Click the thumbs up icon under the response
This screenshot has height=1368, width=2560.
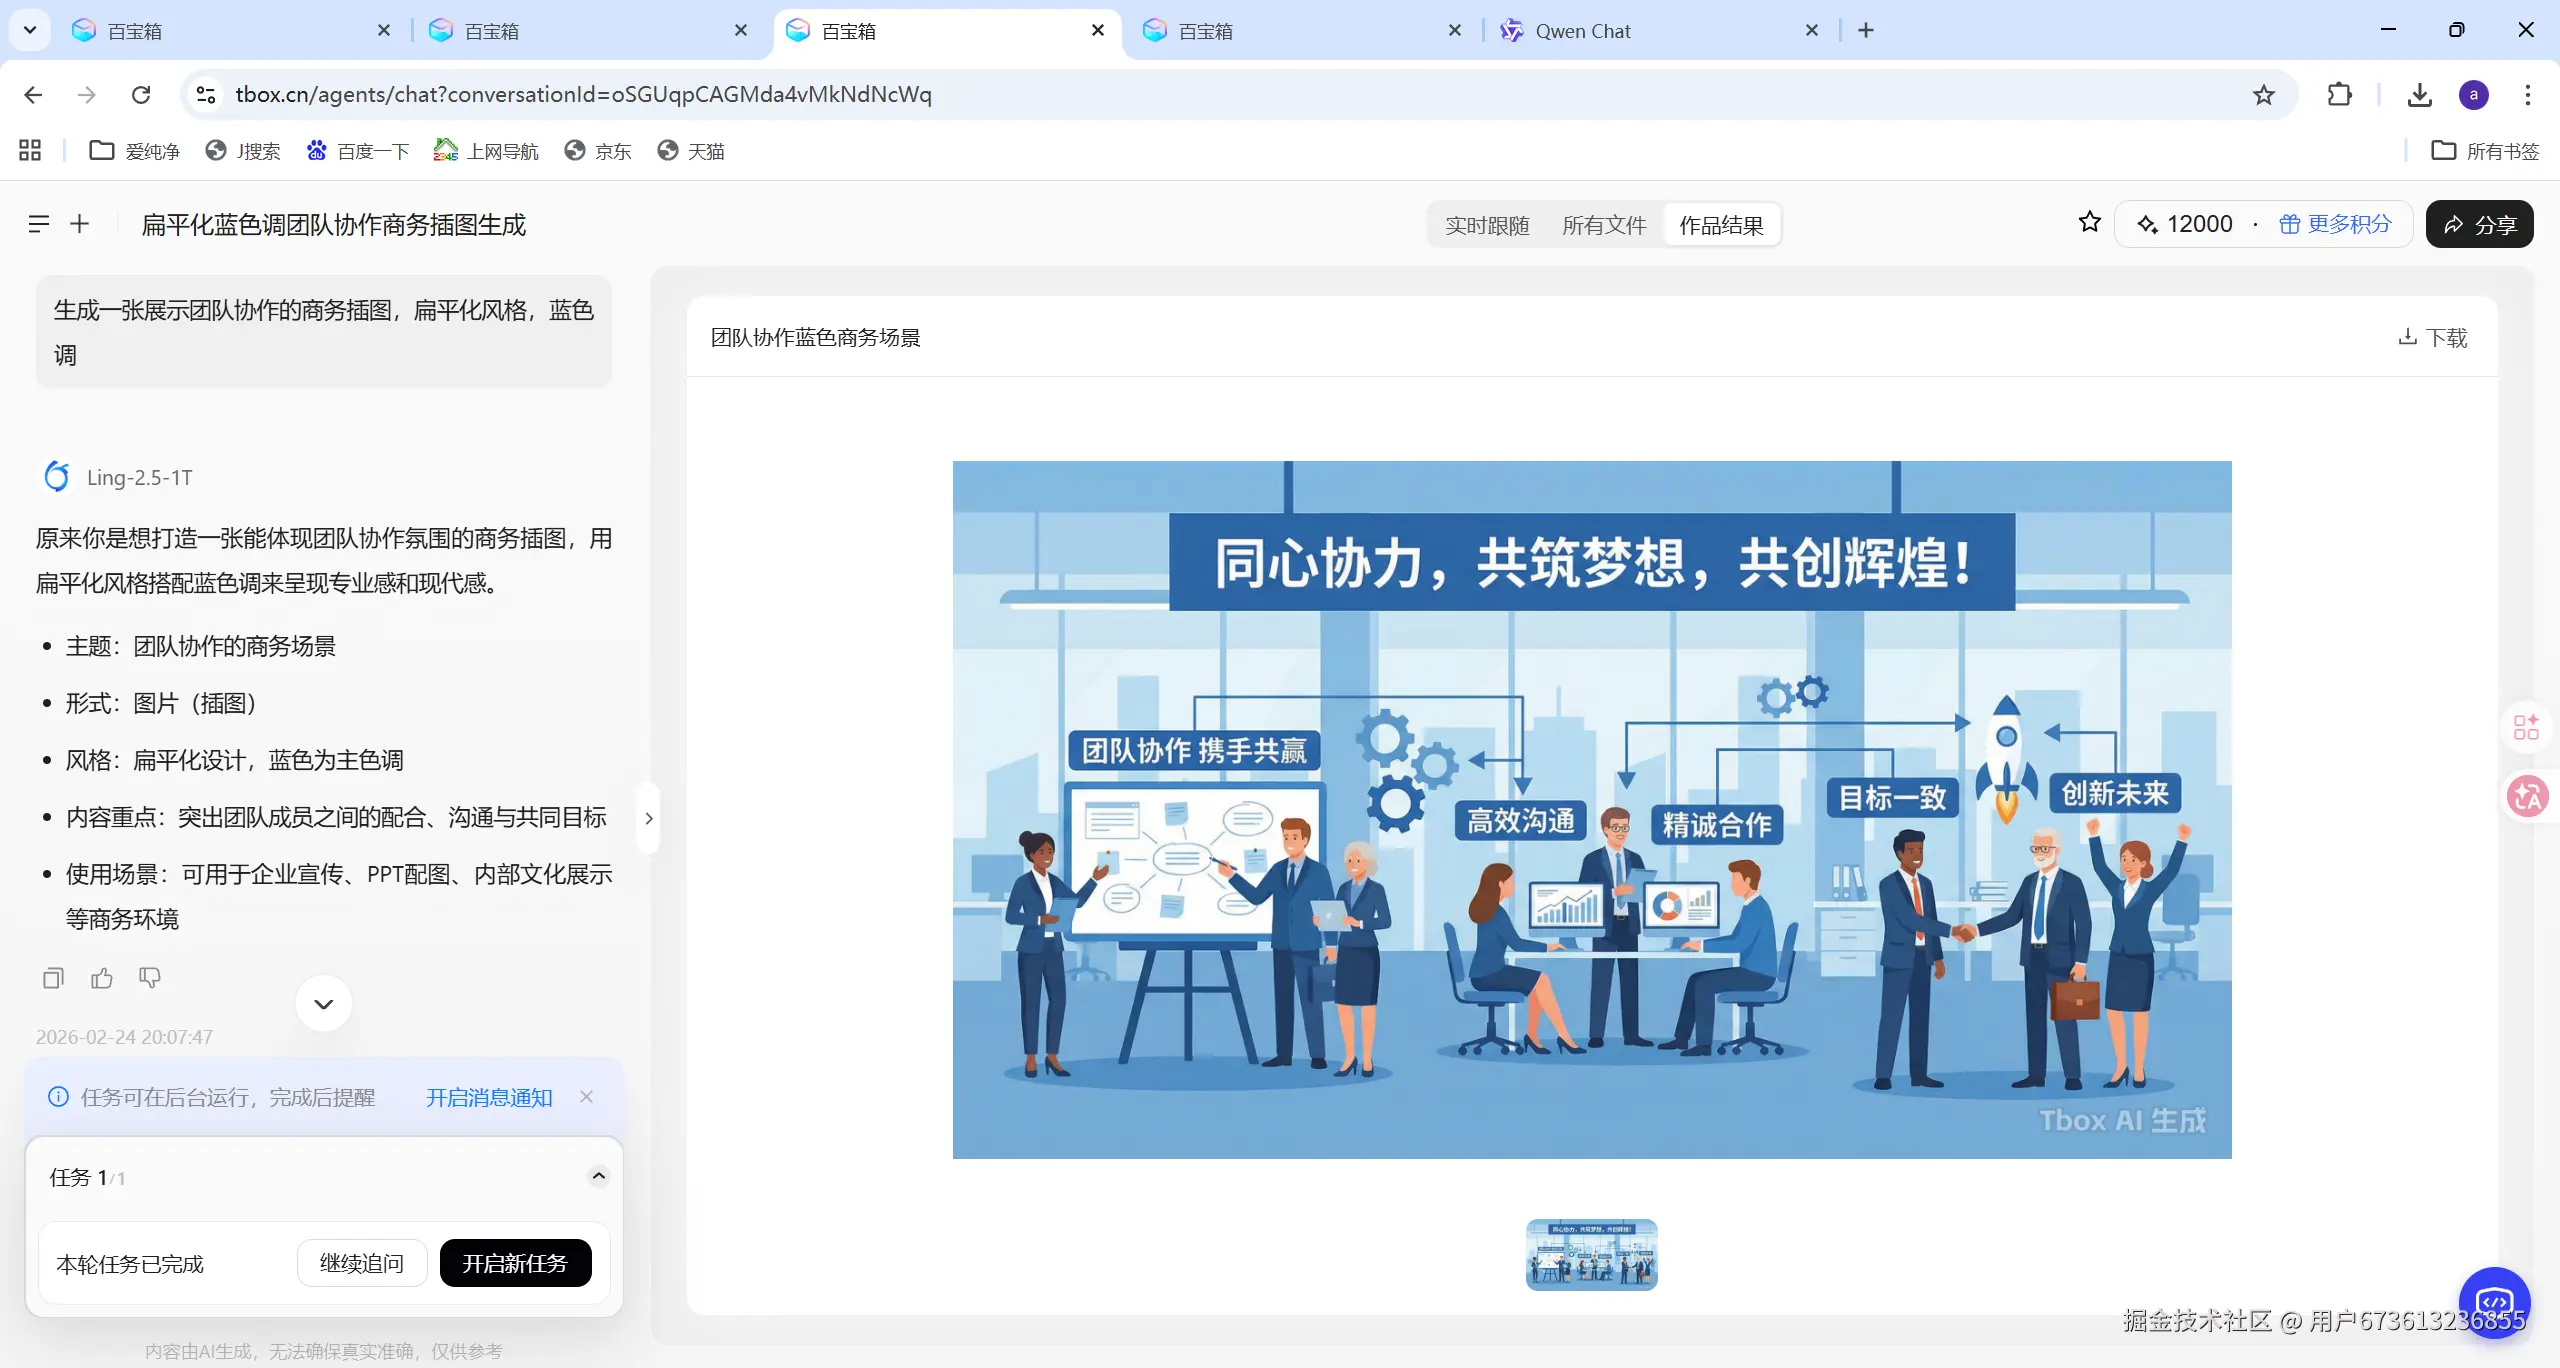tap(101, 978)
